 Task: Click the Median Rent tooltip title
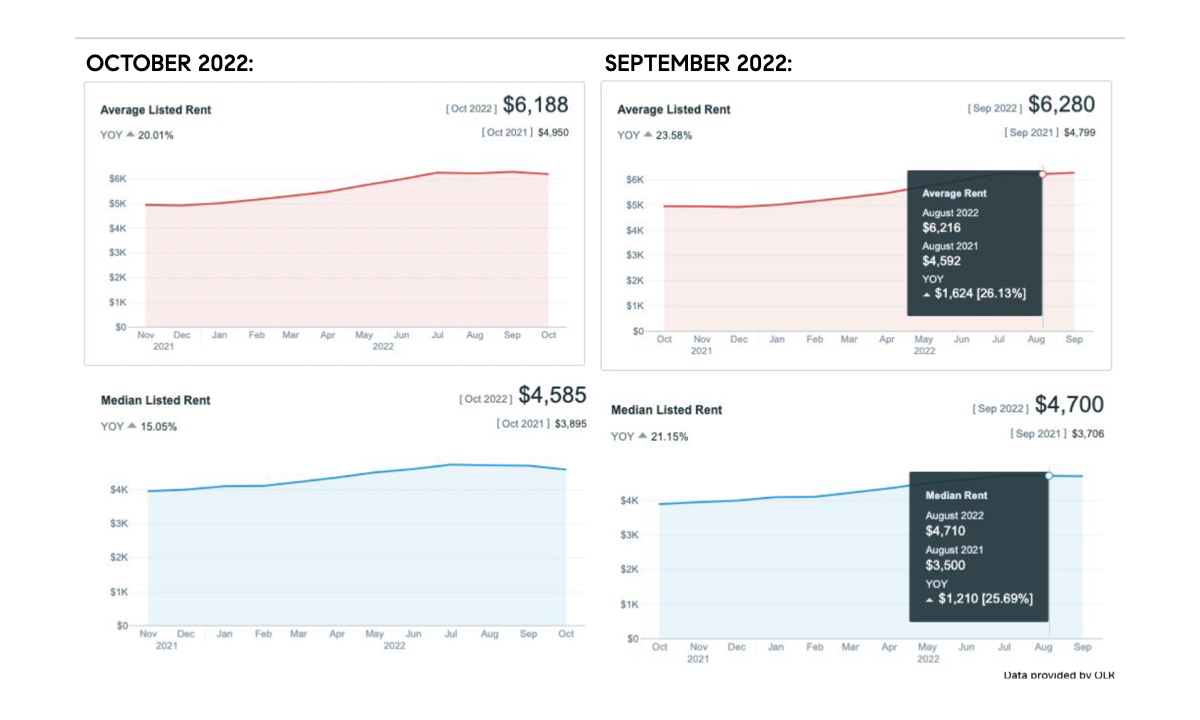(x=956, y=495)
